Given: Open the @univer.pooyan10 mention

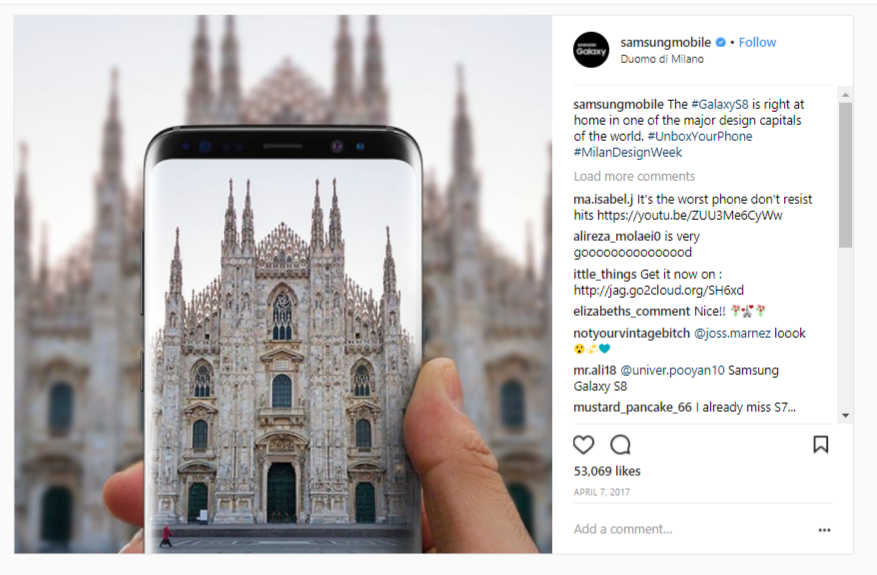Looking at the screenshot, I should point(672,370).
